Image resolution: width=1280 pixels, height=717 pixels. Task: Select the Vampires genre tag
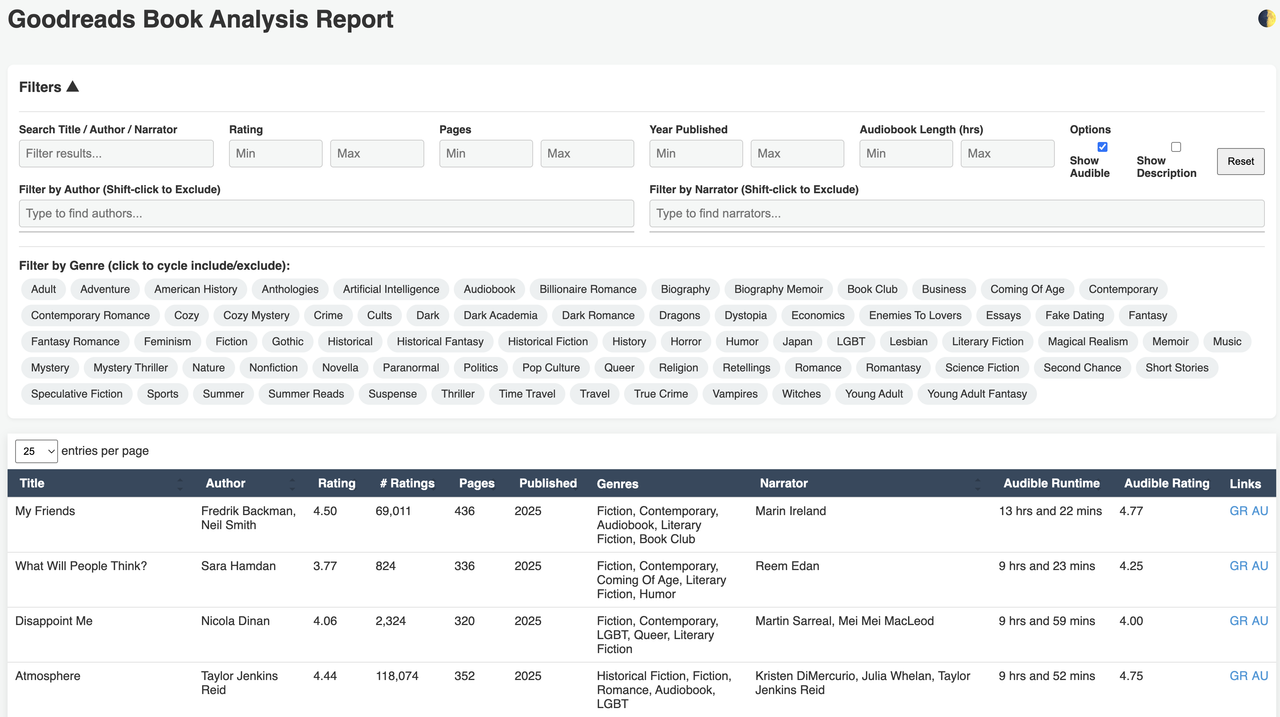735,393
